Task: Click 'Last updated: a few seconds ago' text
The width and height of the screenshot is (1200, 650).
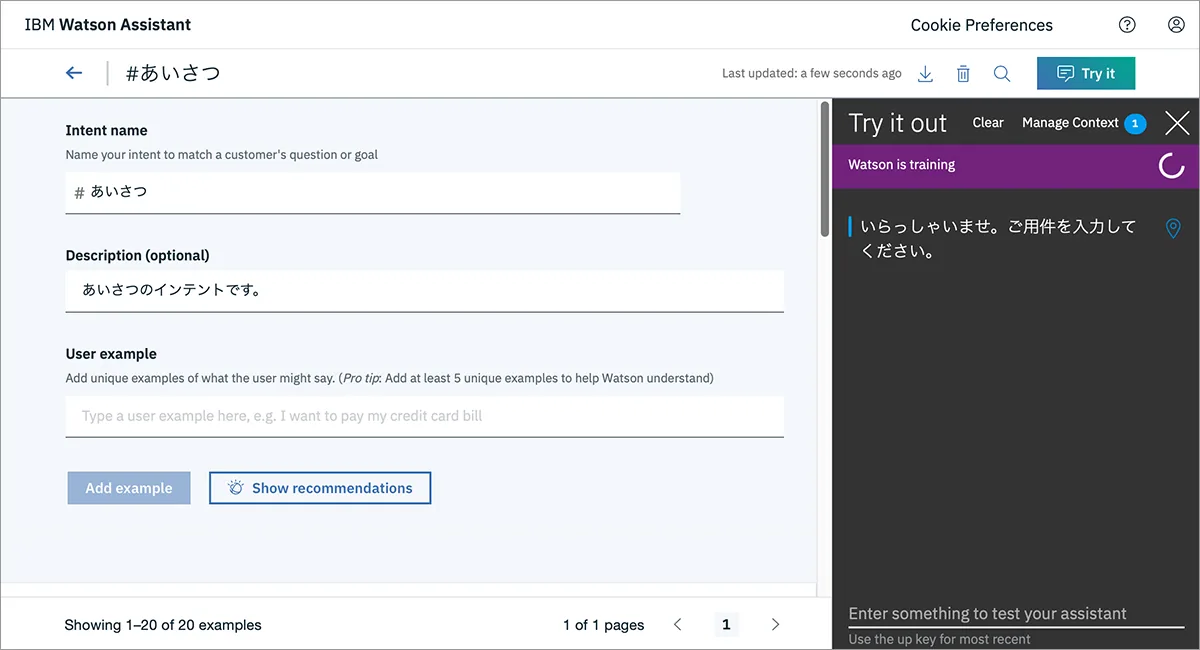Action: (x=812, y=73)
